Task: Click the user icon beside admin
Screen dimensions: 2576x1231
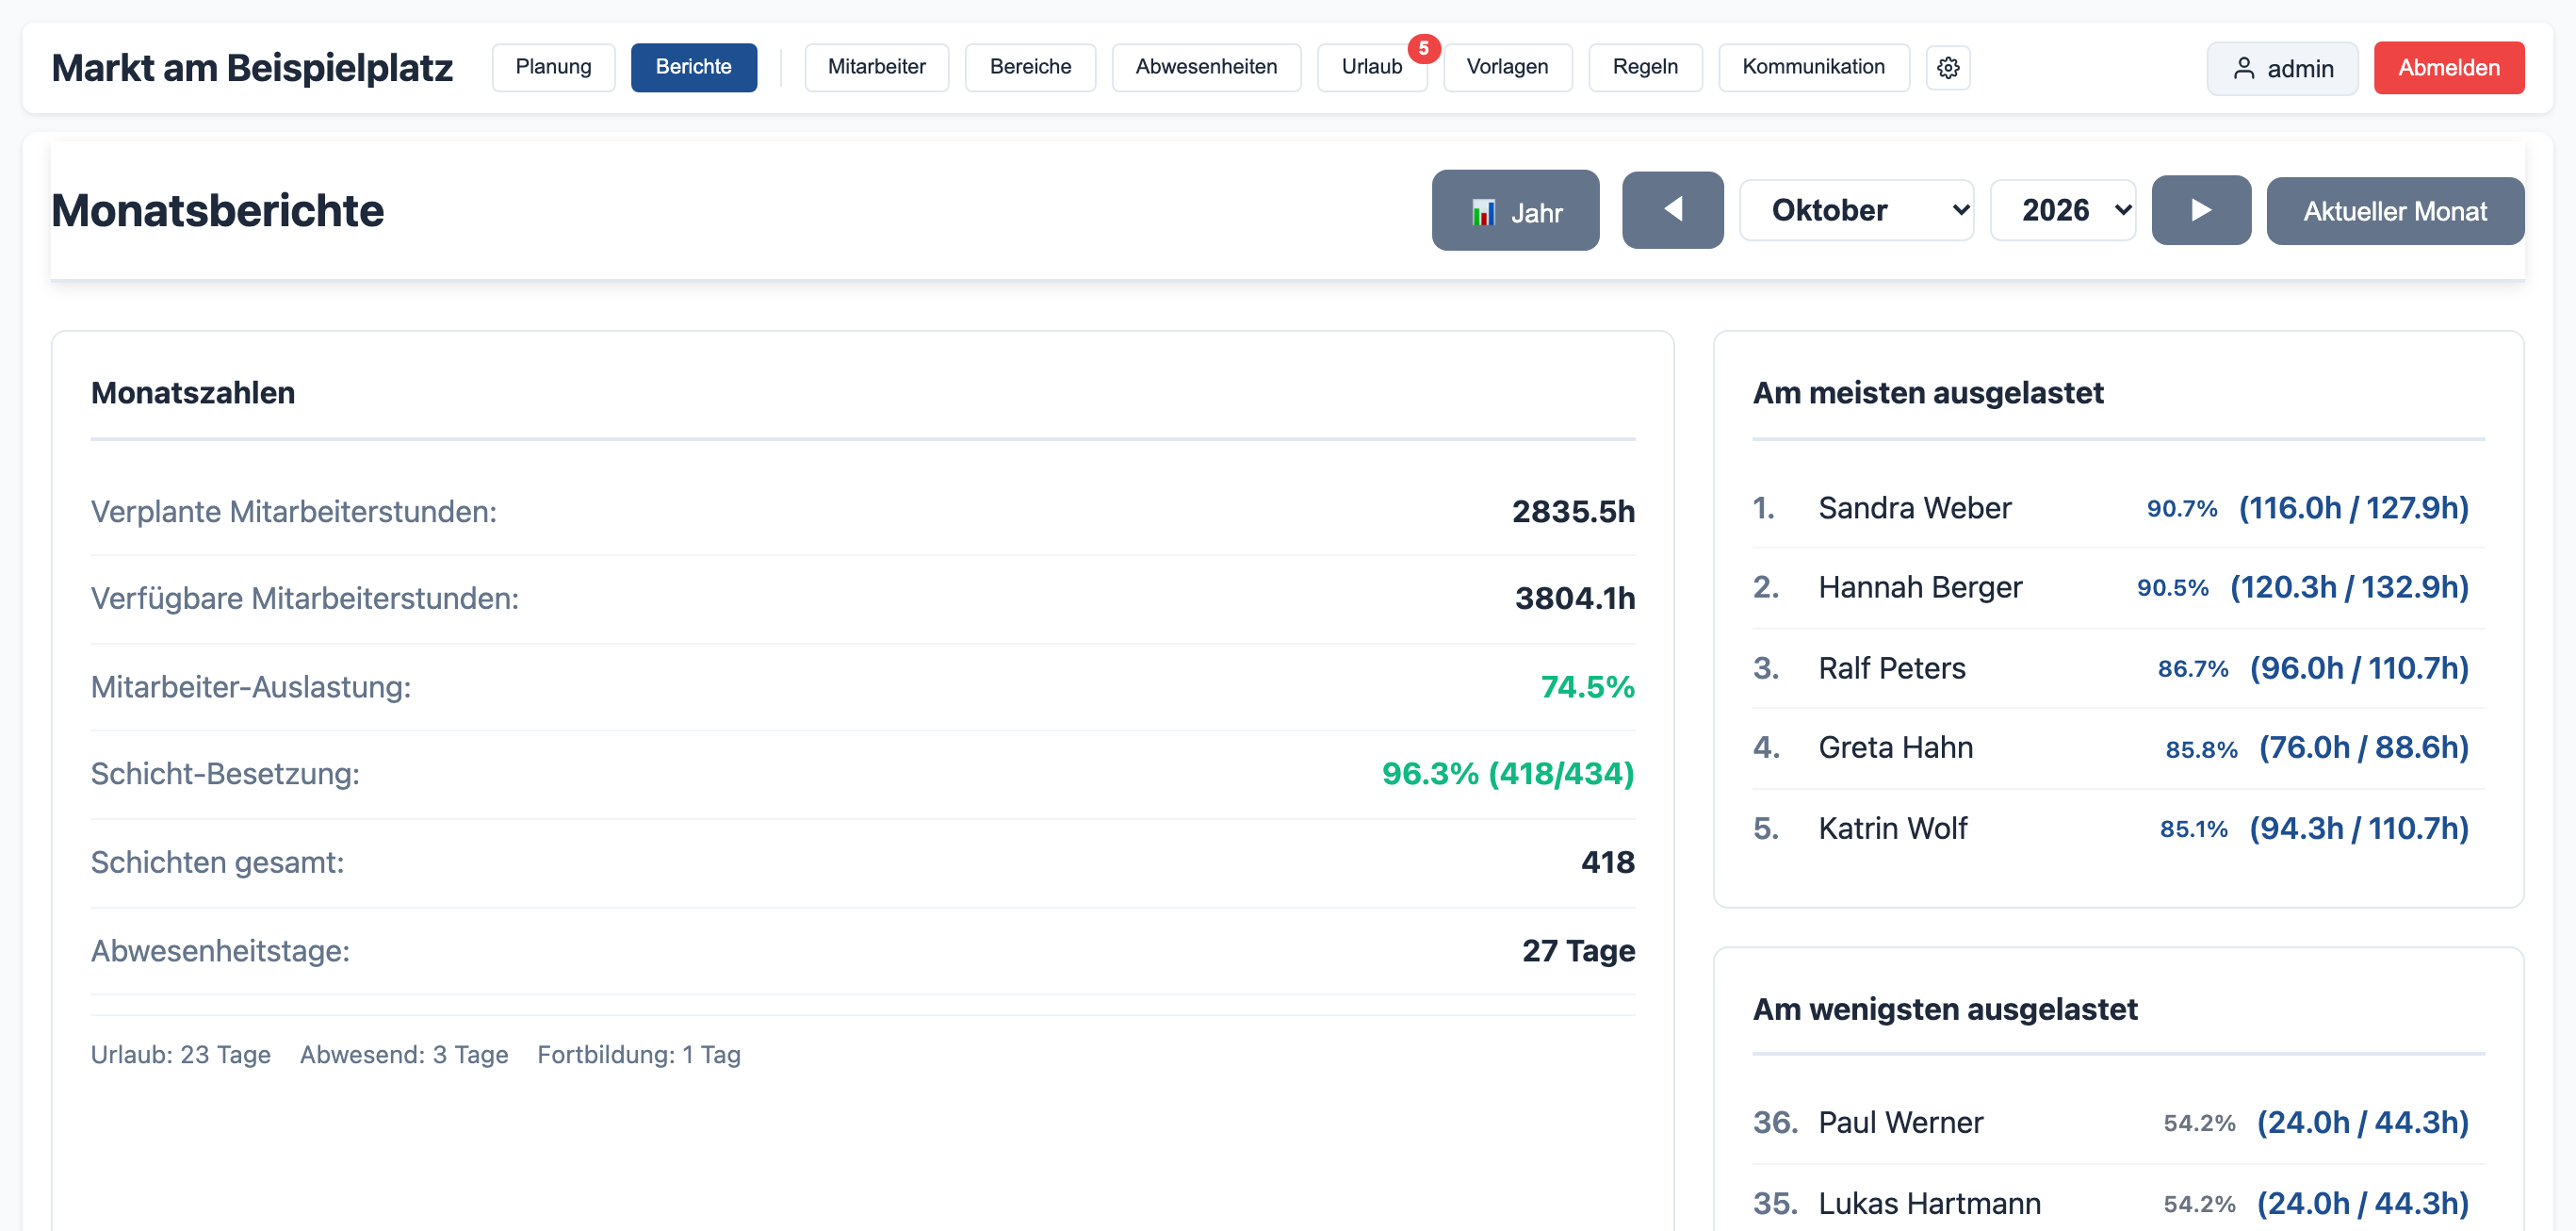Action: coord(2244,68)
